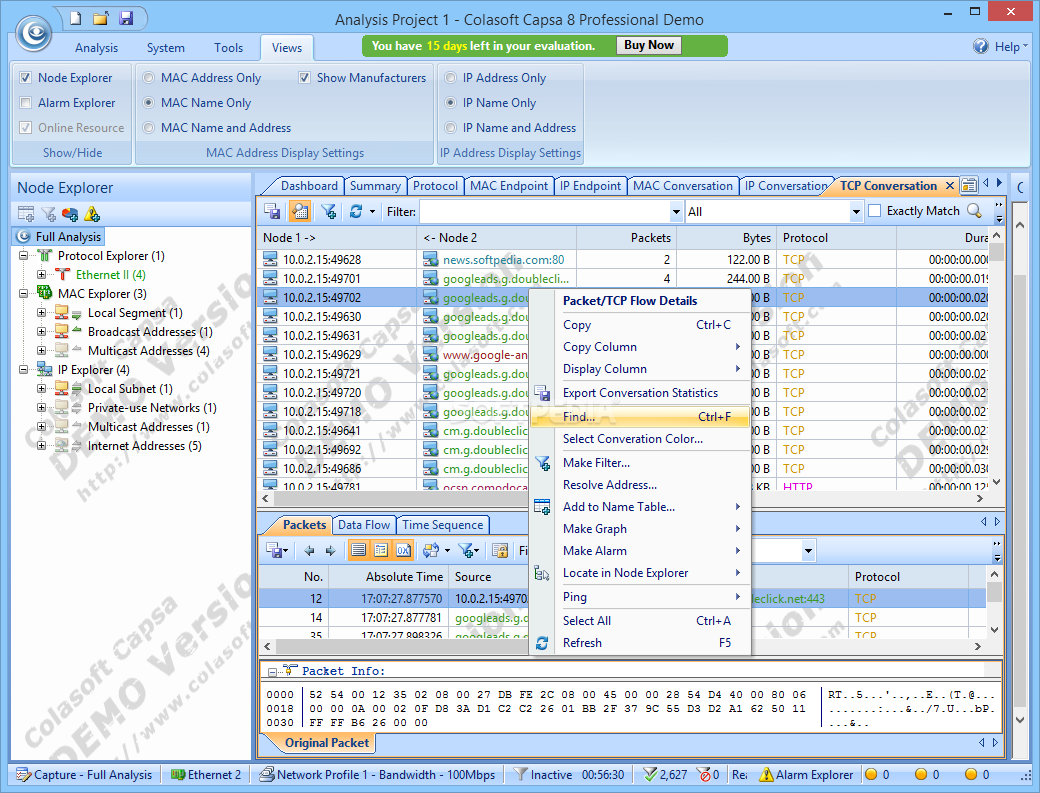The image size is (1040, 793).
Task: Click the Open folder icon in title bar
Action: [x=100, y=18]
